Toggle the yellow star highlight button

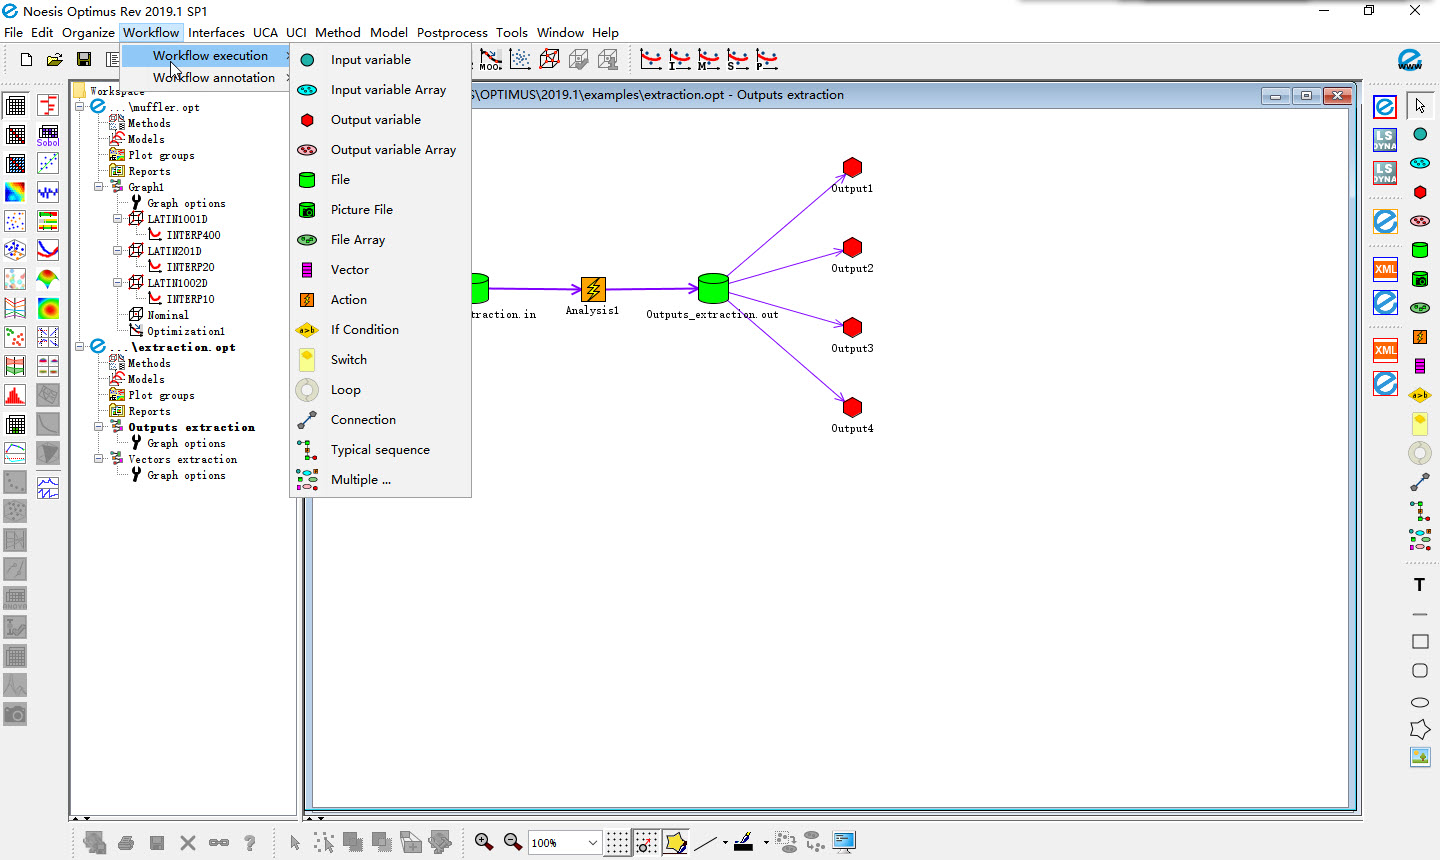click(x=676, y=842)
